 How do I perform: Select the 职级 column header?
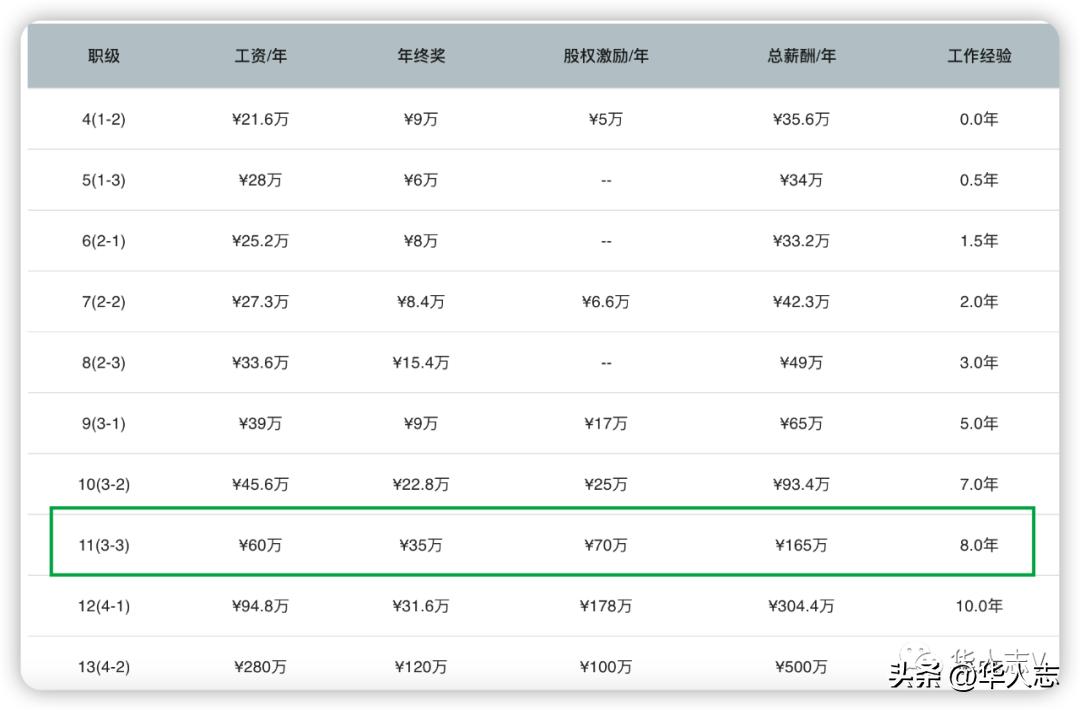coord(103,57)
